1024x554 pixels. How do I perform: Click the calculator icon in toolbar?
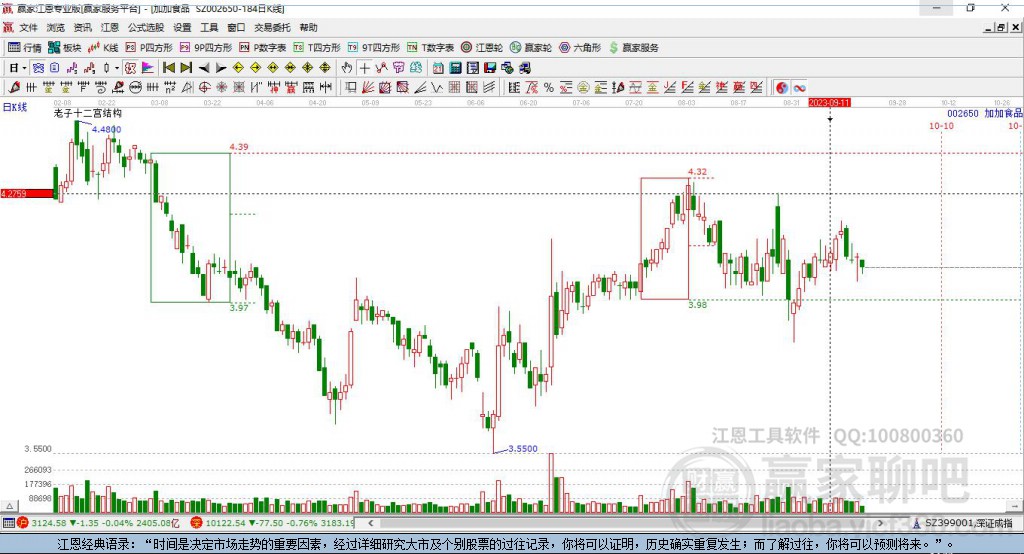(455, 68)
